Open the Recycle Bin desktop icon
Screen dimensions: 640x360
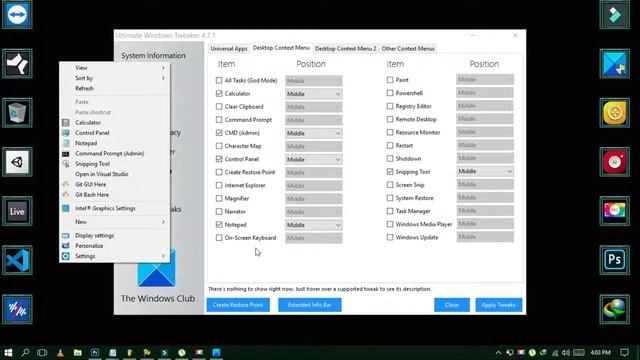click(17, 113)
